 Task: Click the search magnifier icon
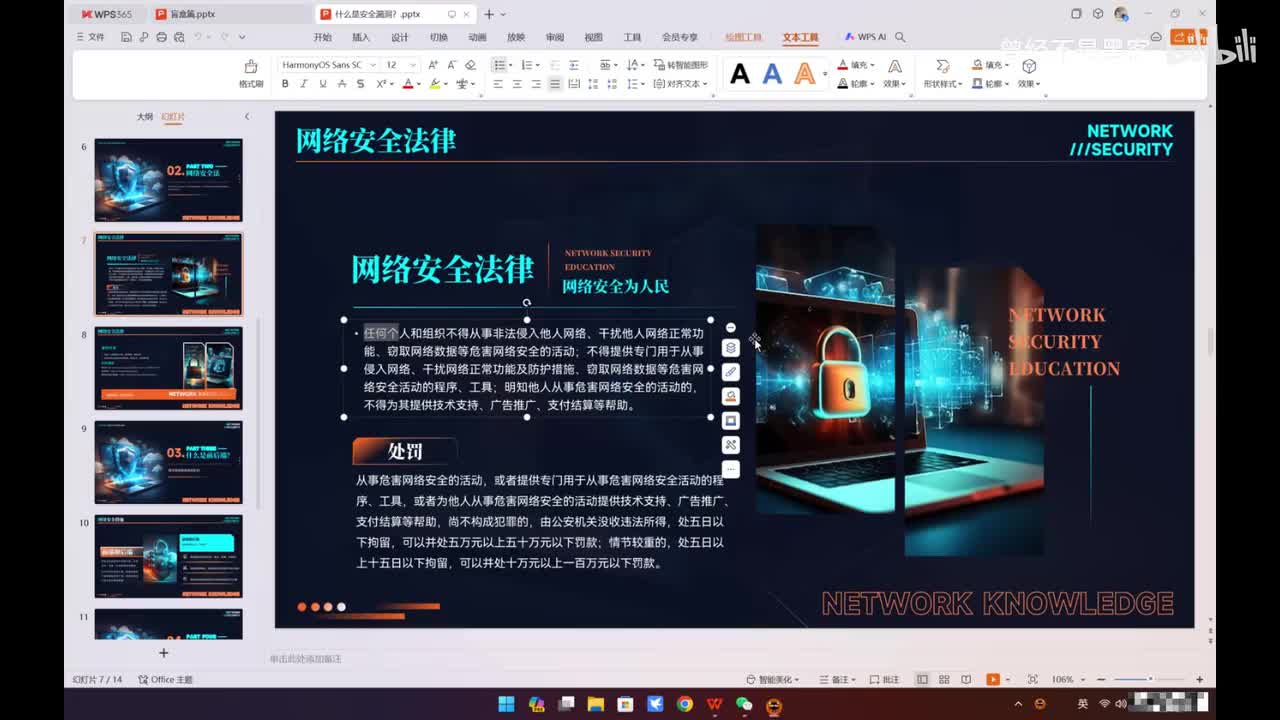[900, 37]
